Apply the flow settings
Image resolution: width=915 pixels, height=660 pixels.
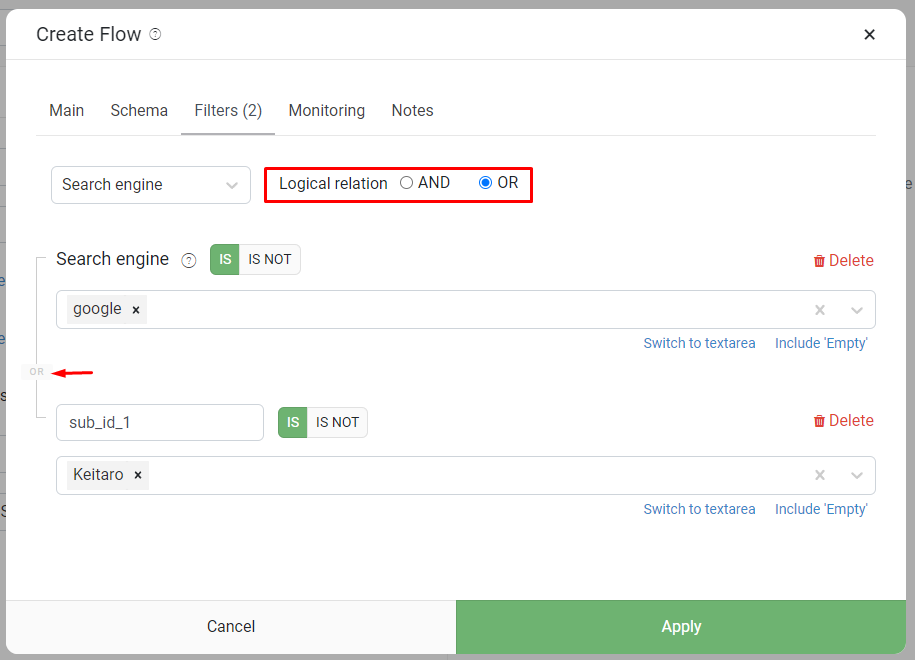pos(681,627)
